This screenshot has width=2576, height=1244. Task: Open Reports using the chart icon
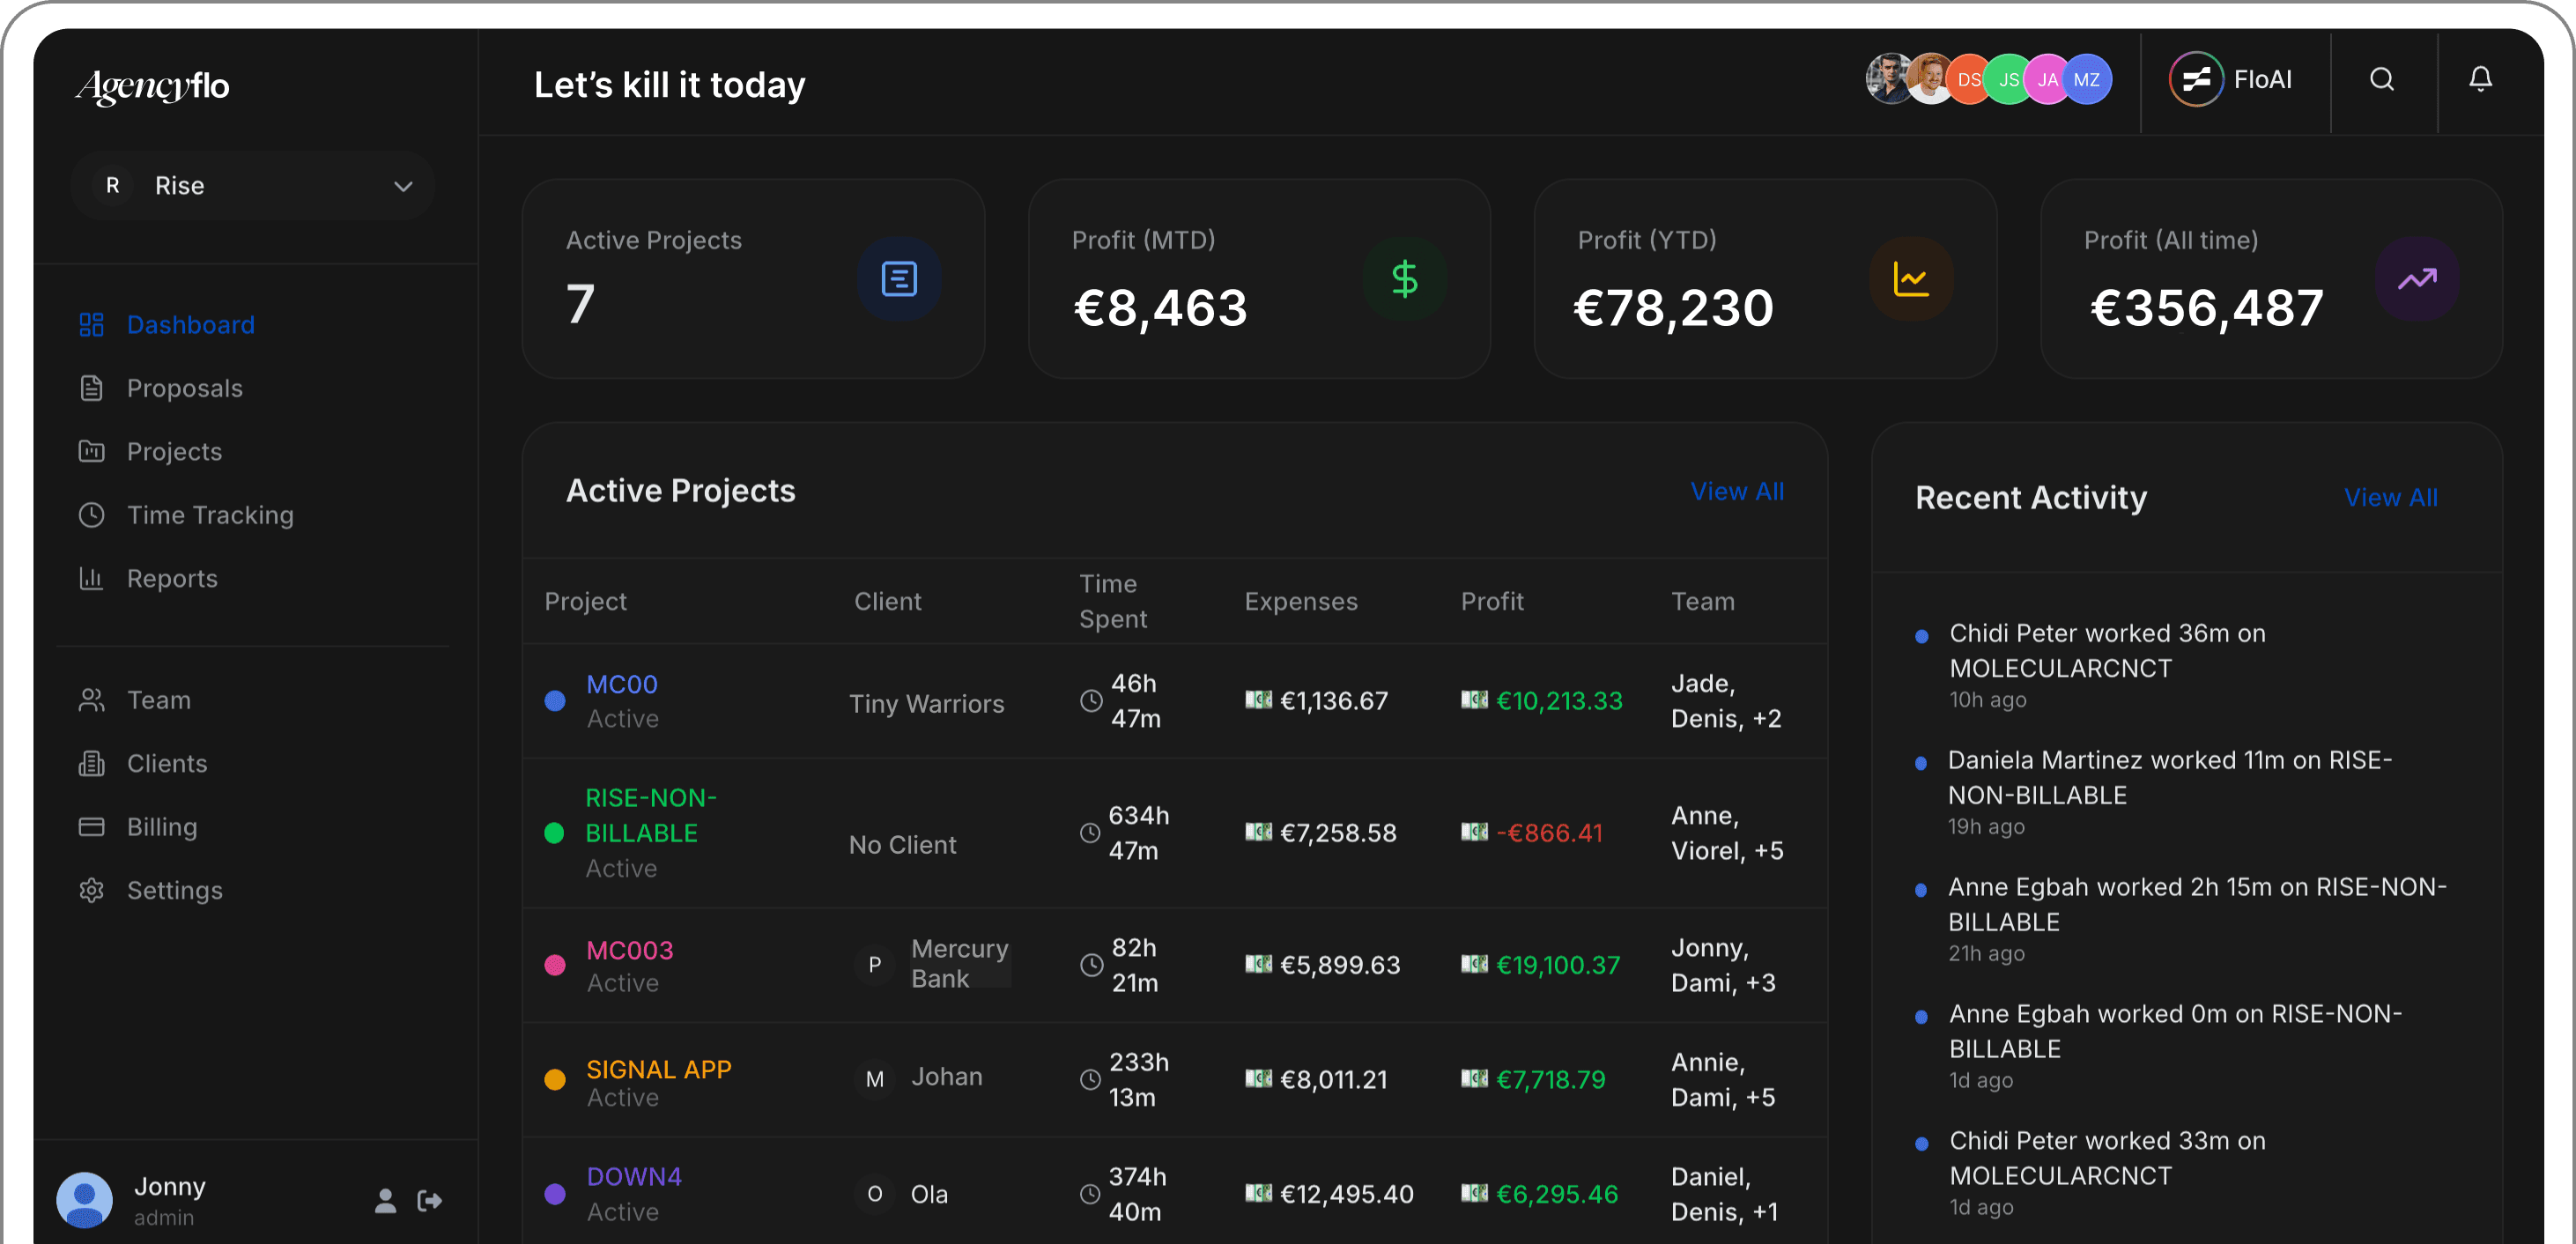pos(92,578)
